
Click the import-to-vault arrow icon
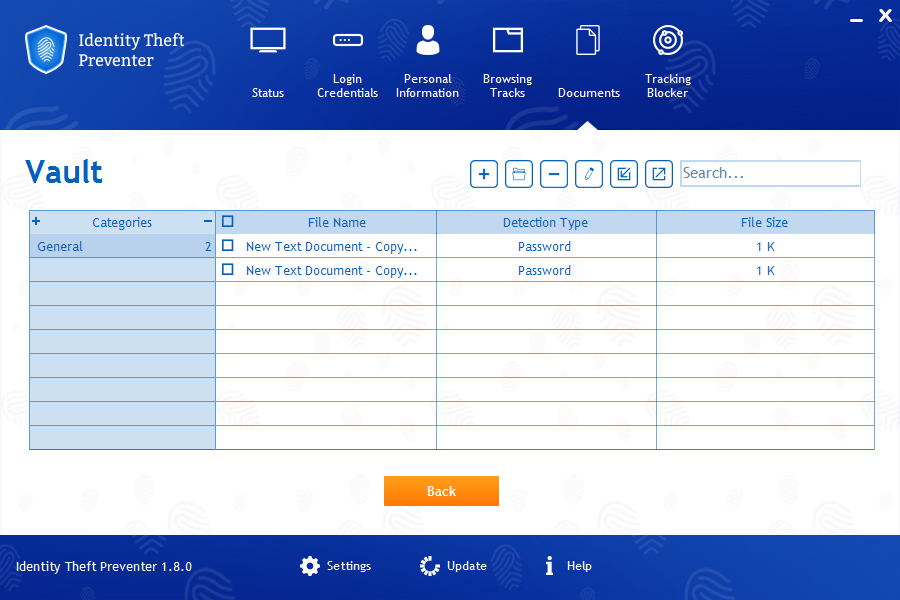624,173
